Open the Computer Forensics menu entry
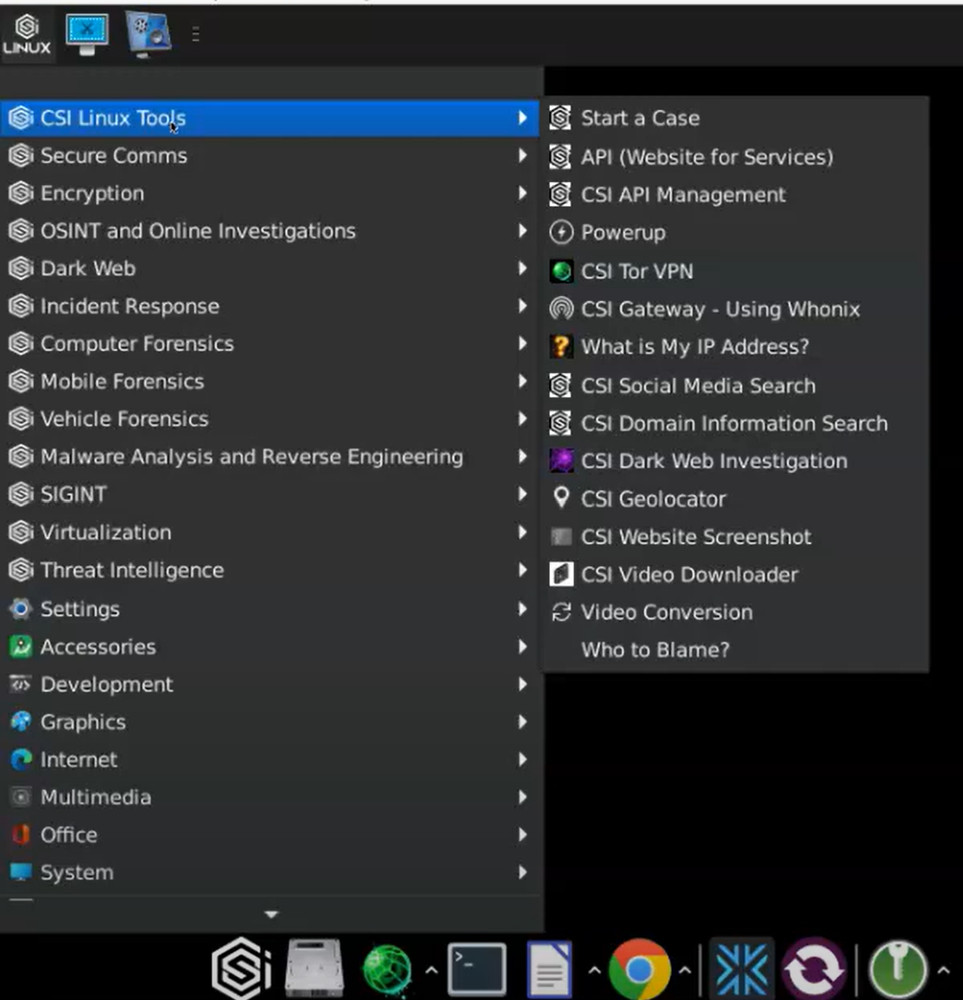 click(x=136, y=343)
